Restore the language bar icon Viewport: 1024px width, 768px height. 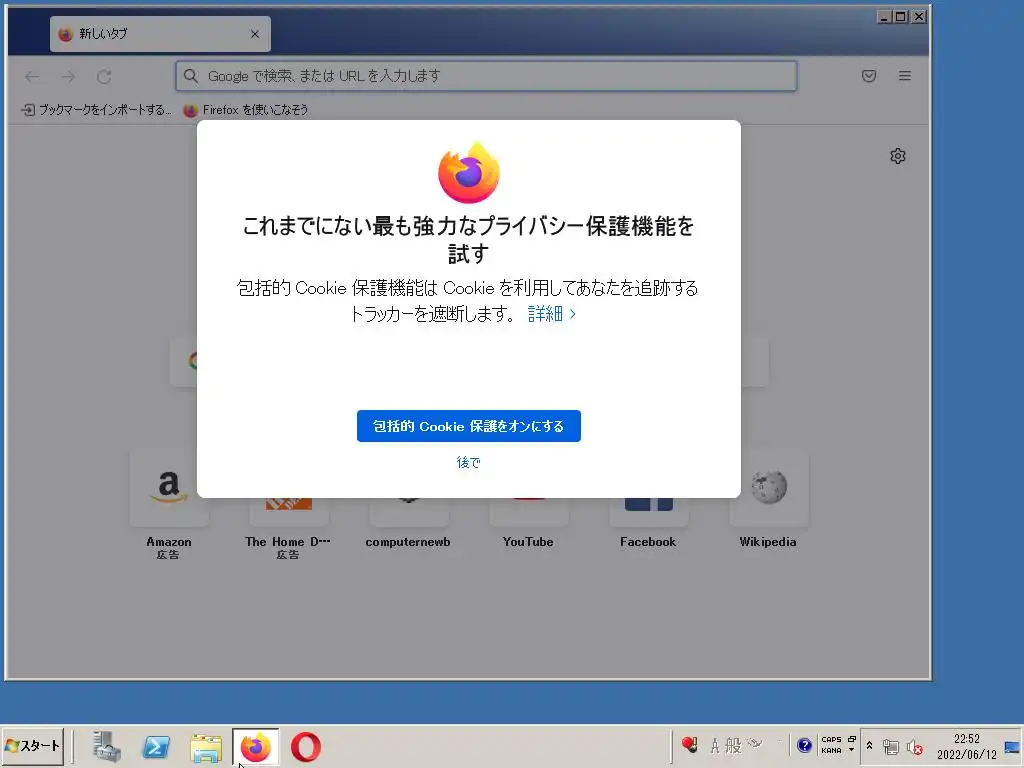coord(852,739)
